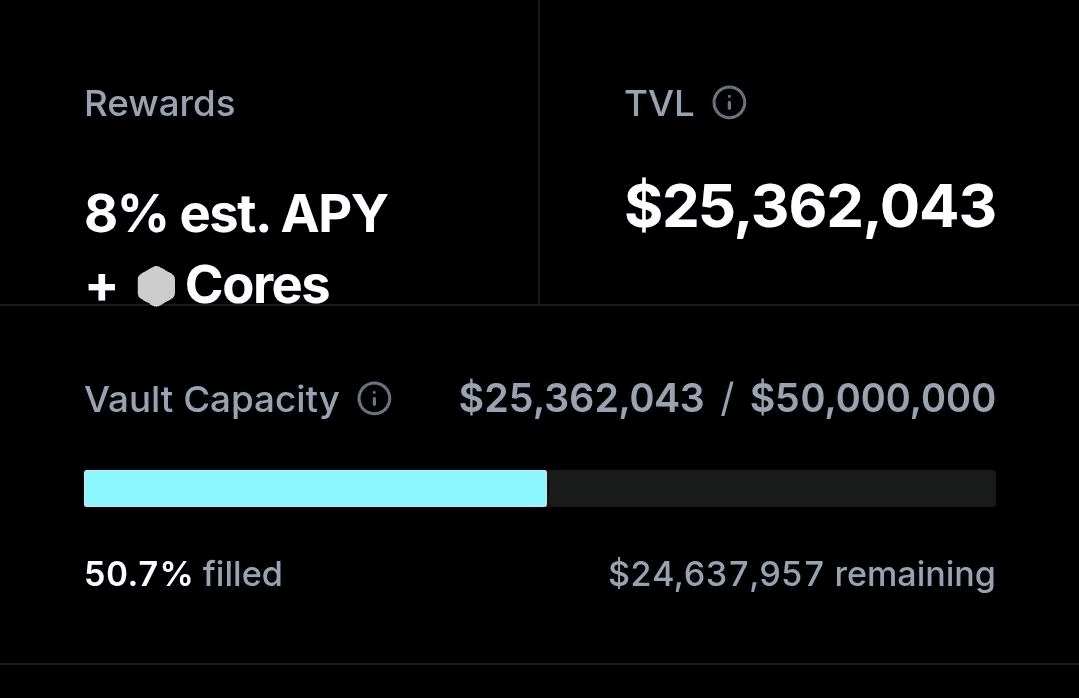
Task: Click the TVL heading label
Action: tap(659, 104)
